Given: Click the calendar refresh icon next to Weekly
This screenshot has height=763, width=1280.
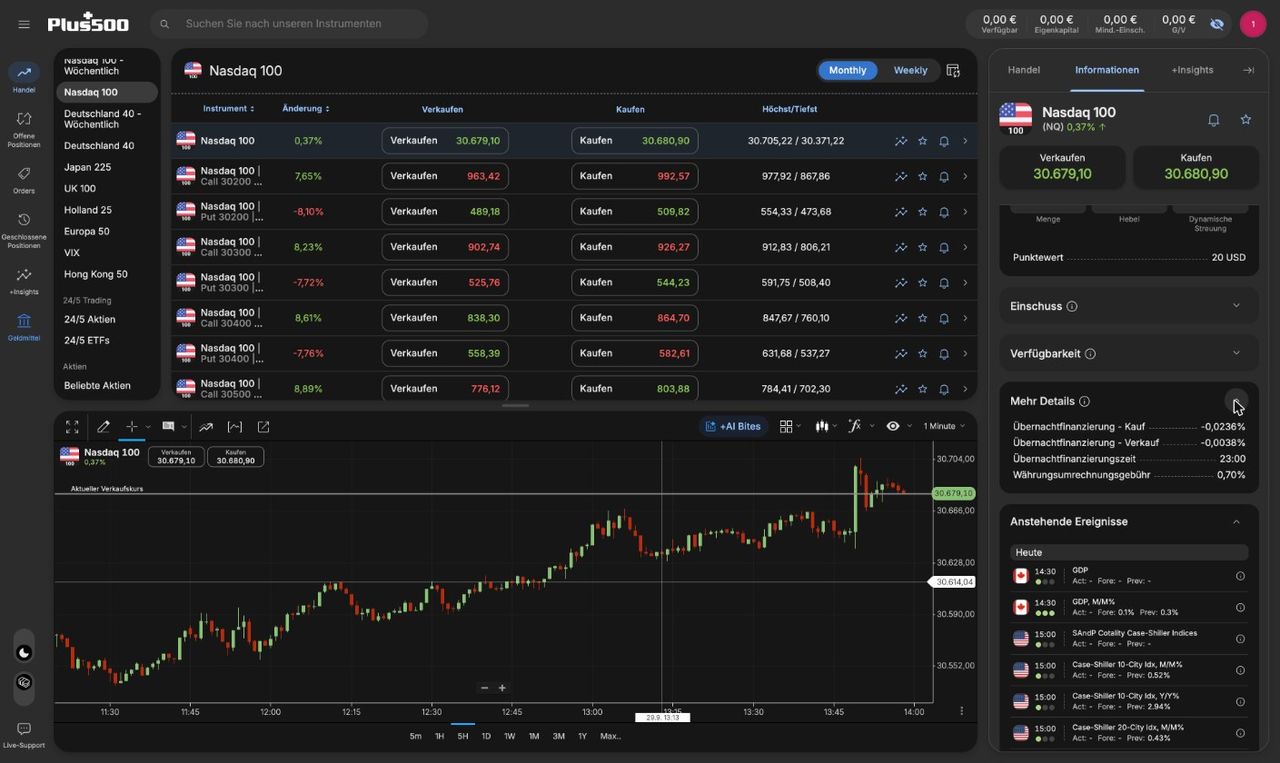Looking at the screenshot, I should (x=953, y=70).
